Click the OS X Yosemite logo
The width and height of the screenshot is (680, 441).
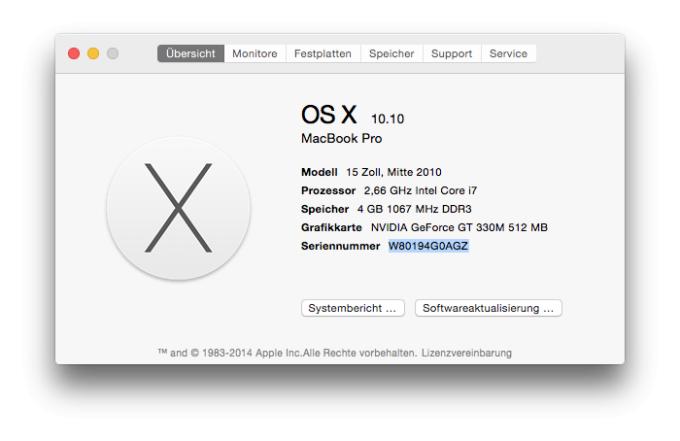[178, 208]
